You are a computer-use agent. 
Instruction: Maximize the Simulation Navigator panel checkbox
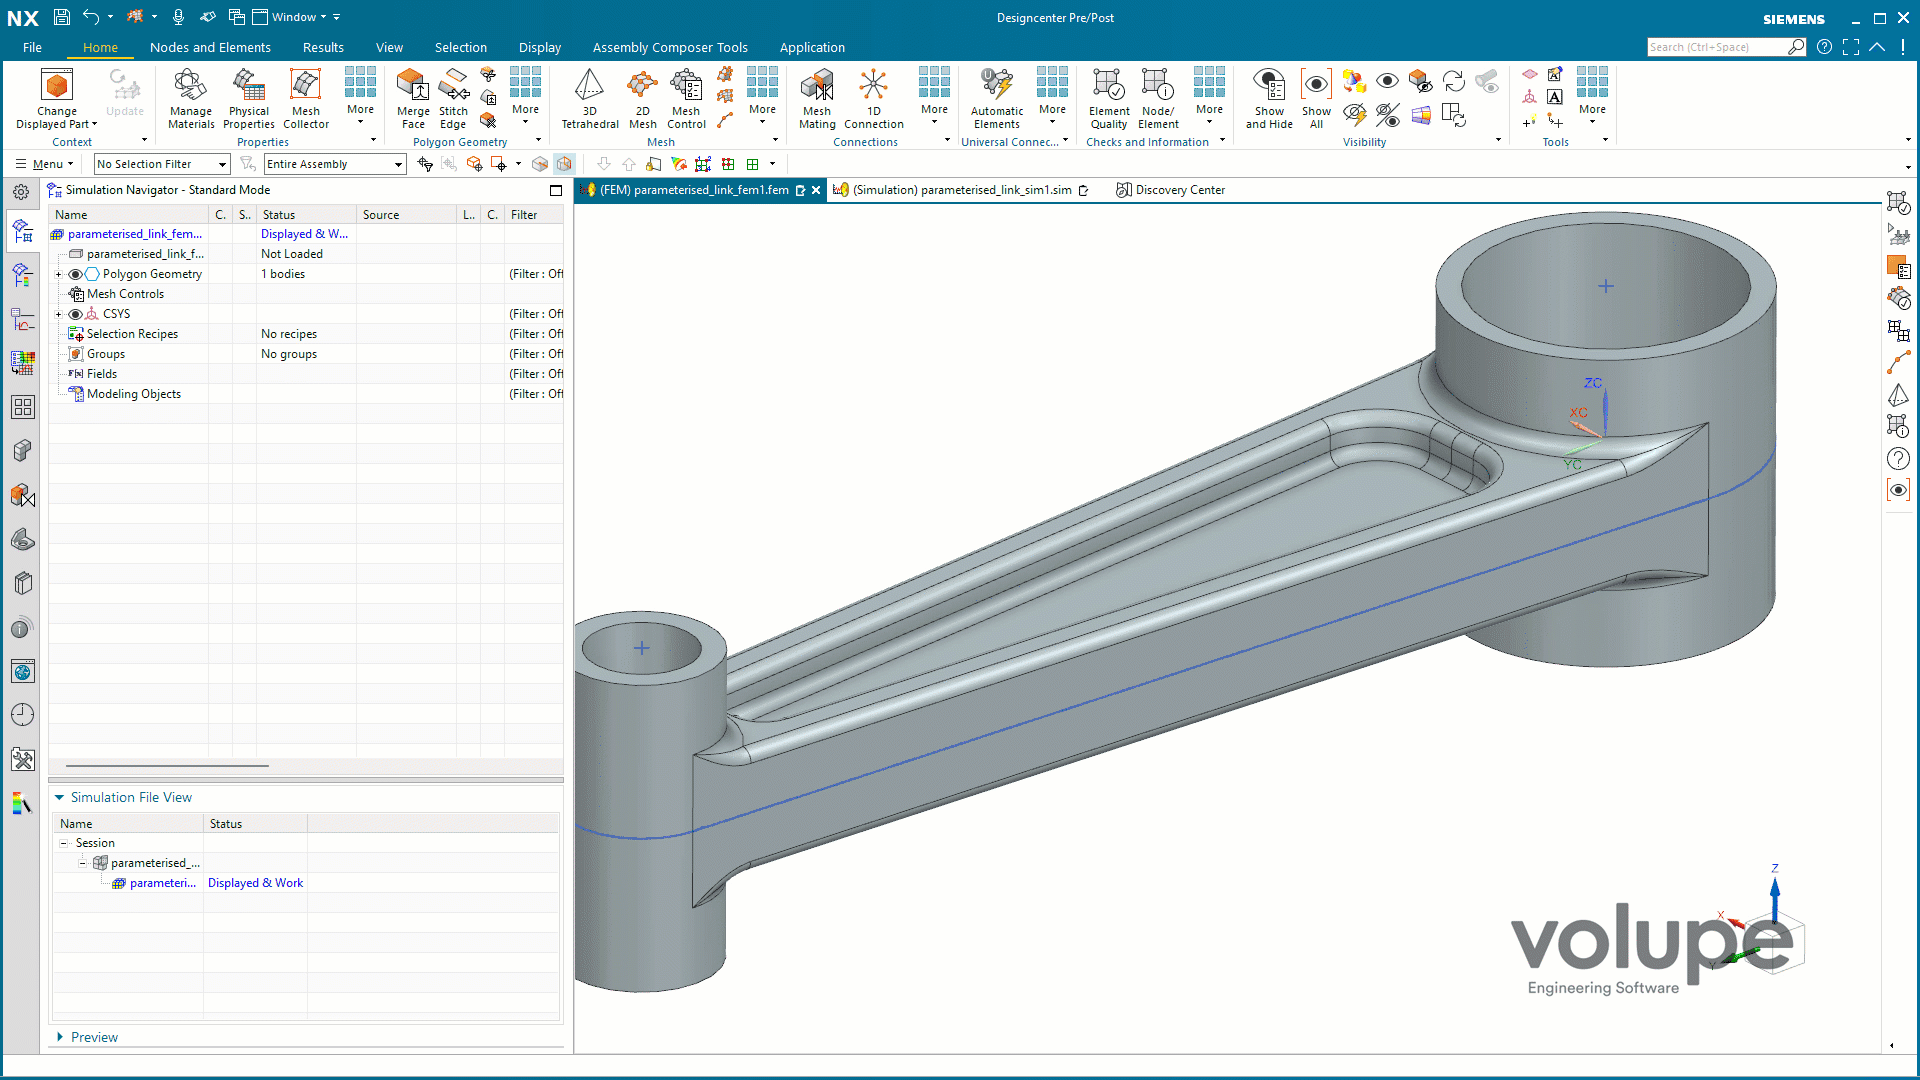(x=556, y=190)
